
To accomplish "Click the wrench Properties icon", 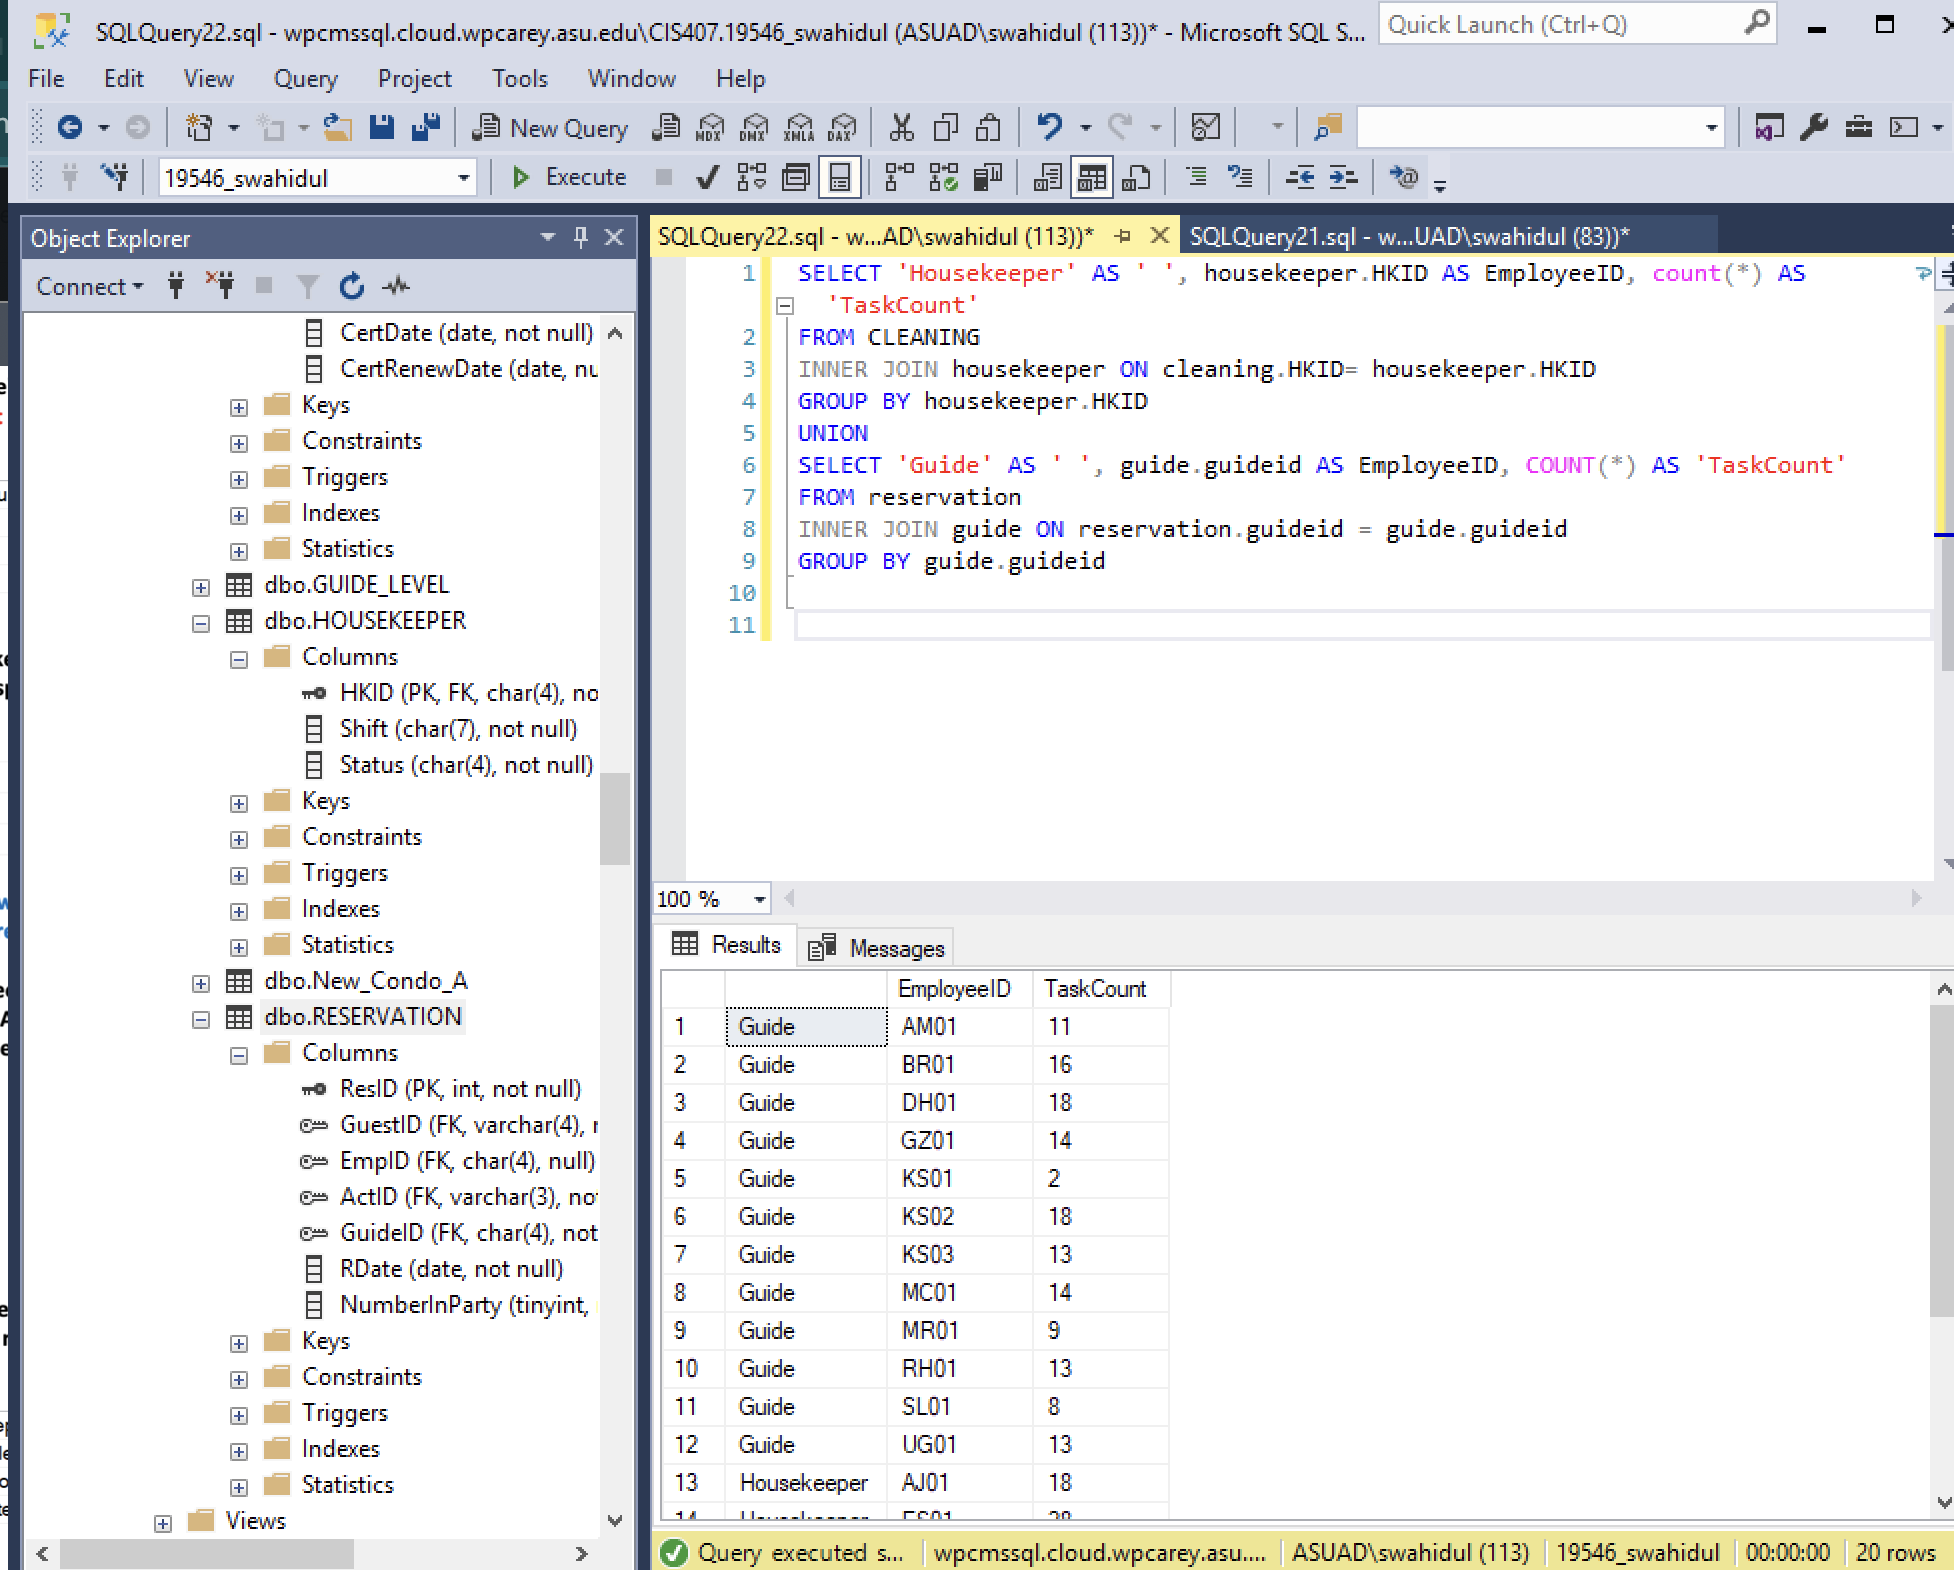I will pos(1813,127).
